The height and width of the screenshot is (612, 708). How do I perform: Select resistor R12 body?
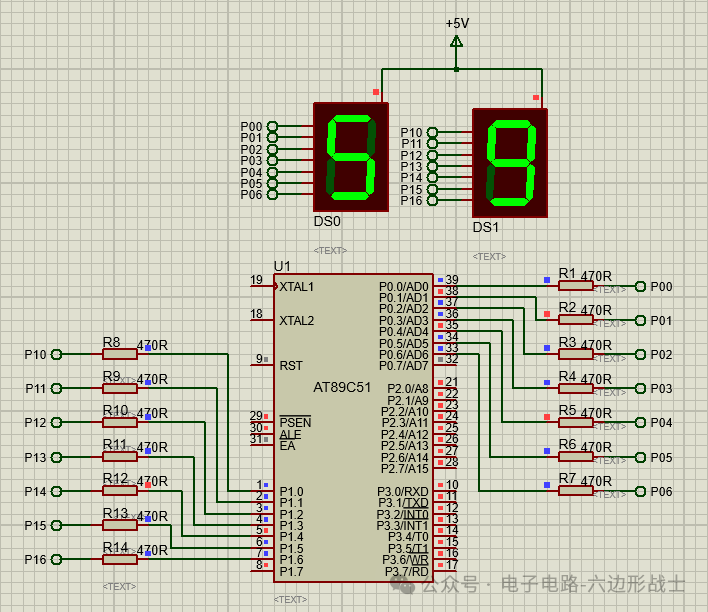point(120,491)
